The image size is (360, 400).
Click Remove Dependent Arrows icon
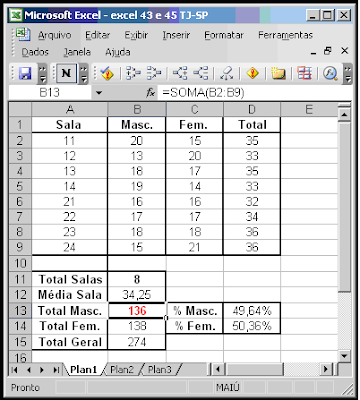click(x=201, y=73)
